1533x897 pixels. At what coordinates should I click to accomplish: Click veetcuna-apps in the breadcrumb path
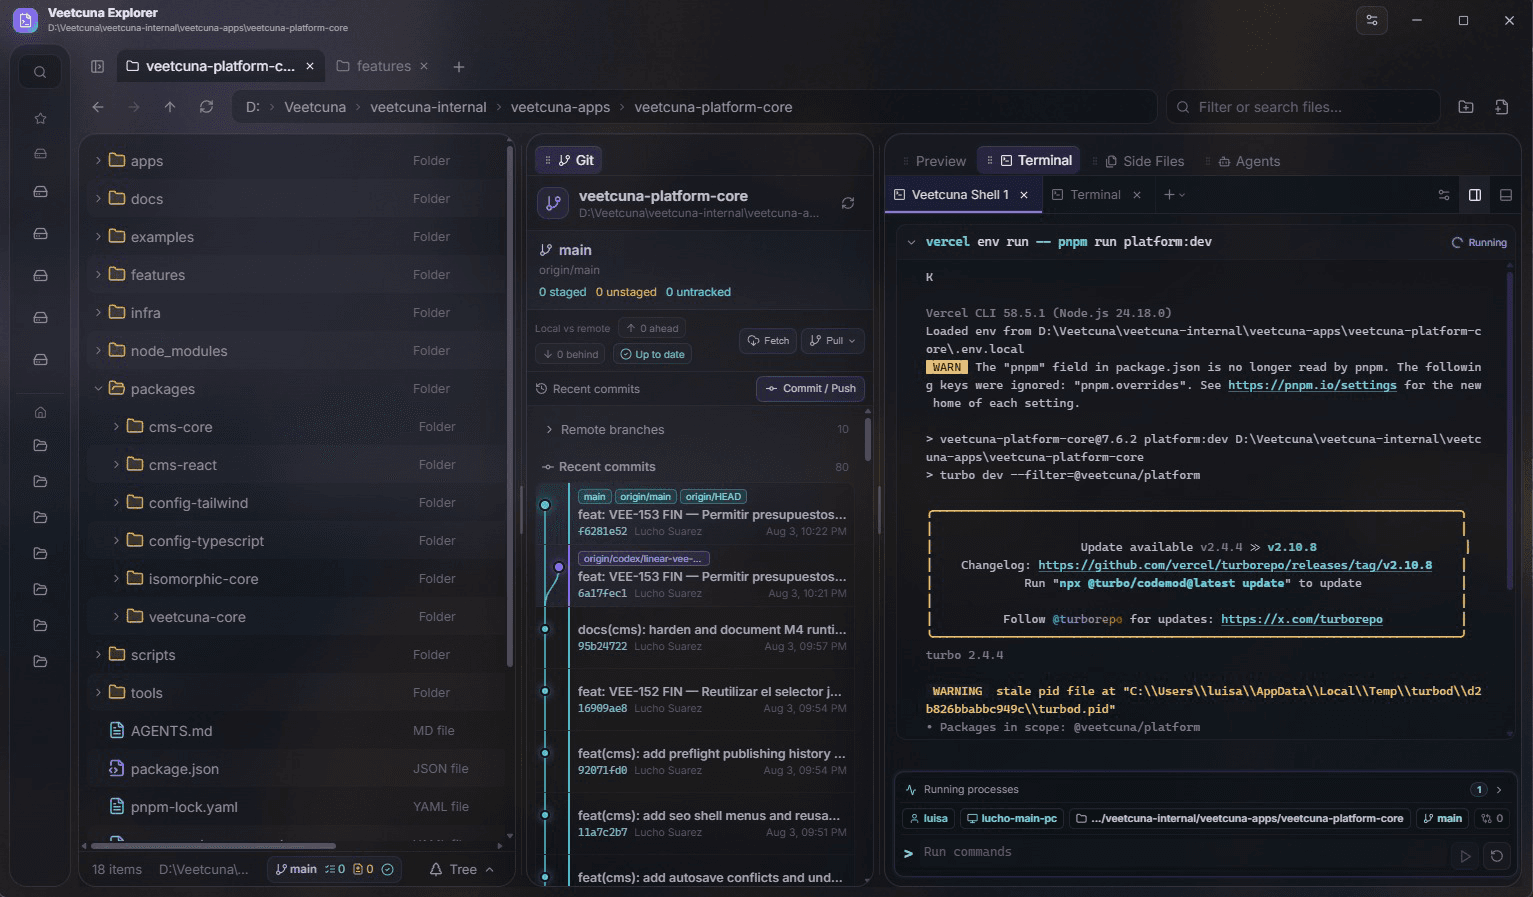click(x=560, y=107)
